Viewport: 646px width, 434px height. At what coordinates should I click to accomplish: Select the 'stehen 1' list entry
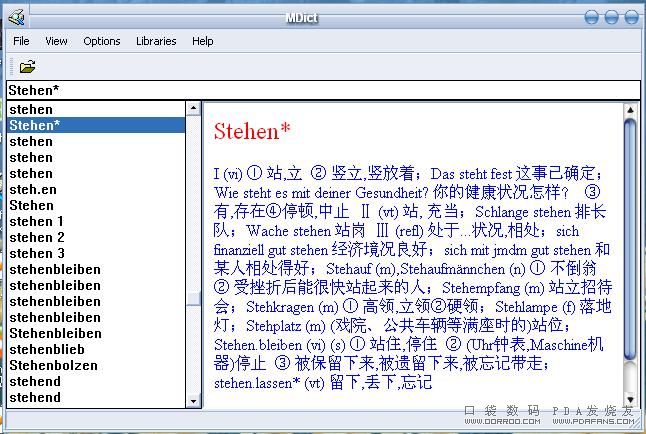tap(96, 221)
